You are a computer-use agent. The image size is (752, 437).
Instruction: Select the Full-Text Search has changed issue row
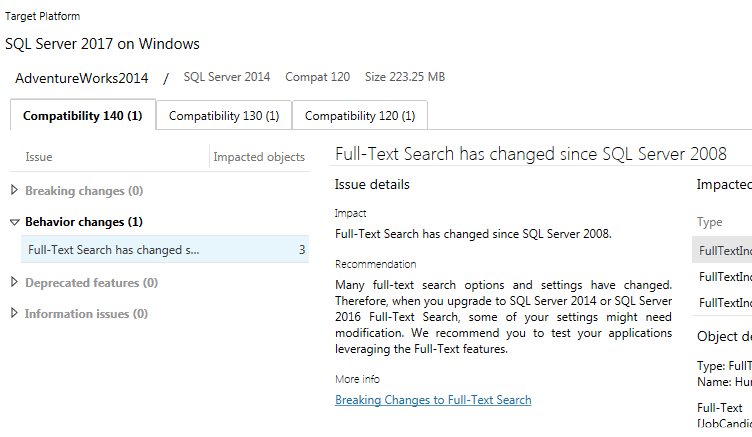pyautogui.click(x=164, y=249)
